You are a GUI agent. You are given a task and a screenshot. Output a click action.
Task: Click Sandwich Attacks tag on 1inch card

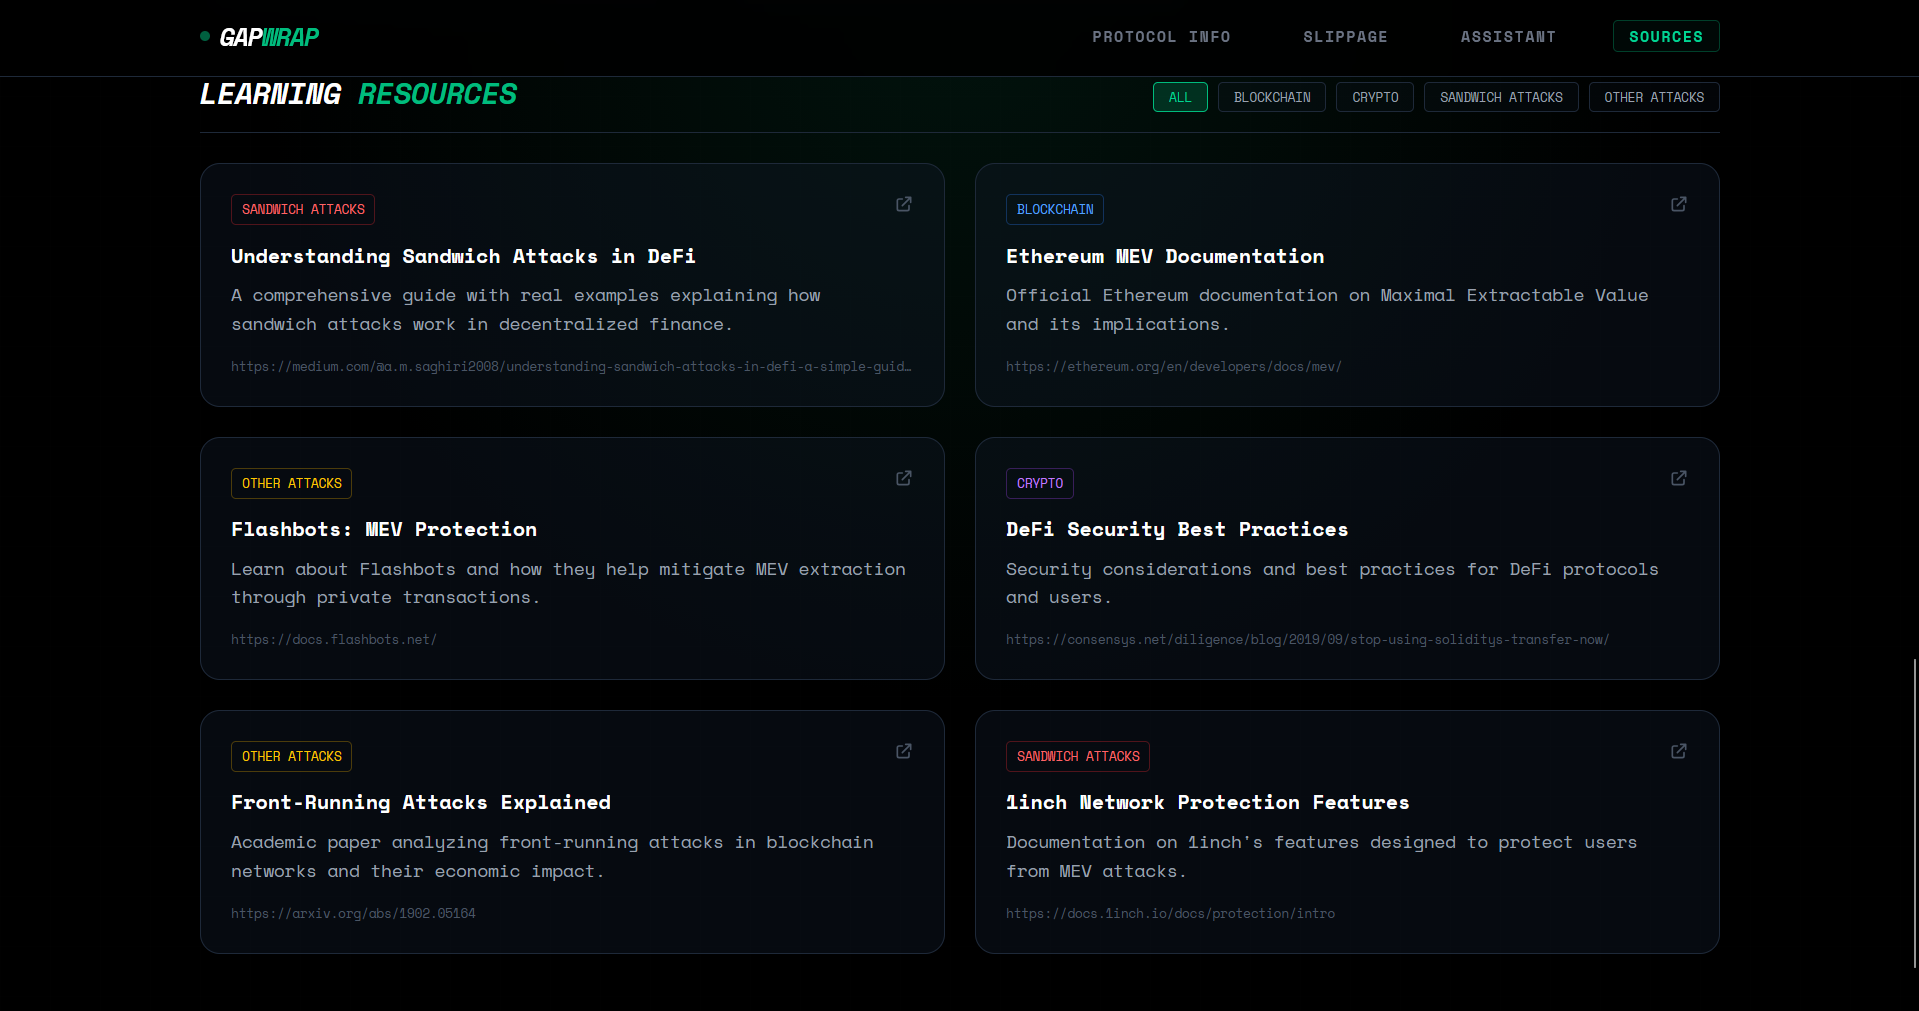(1078, 756)
